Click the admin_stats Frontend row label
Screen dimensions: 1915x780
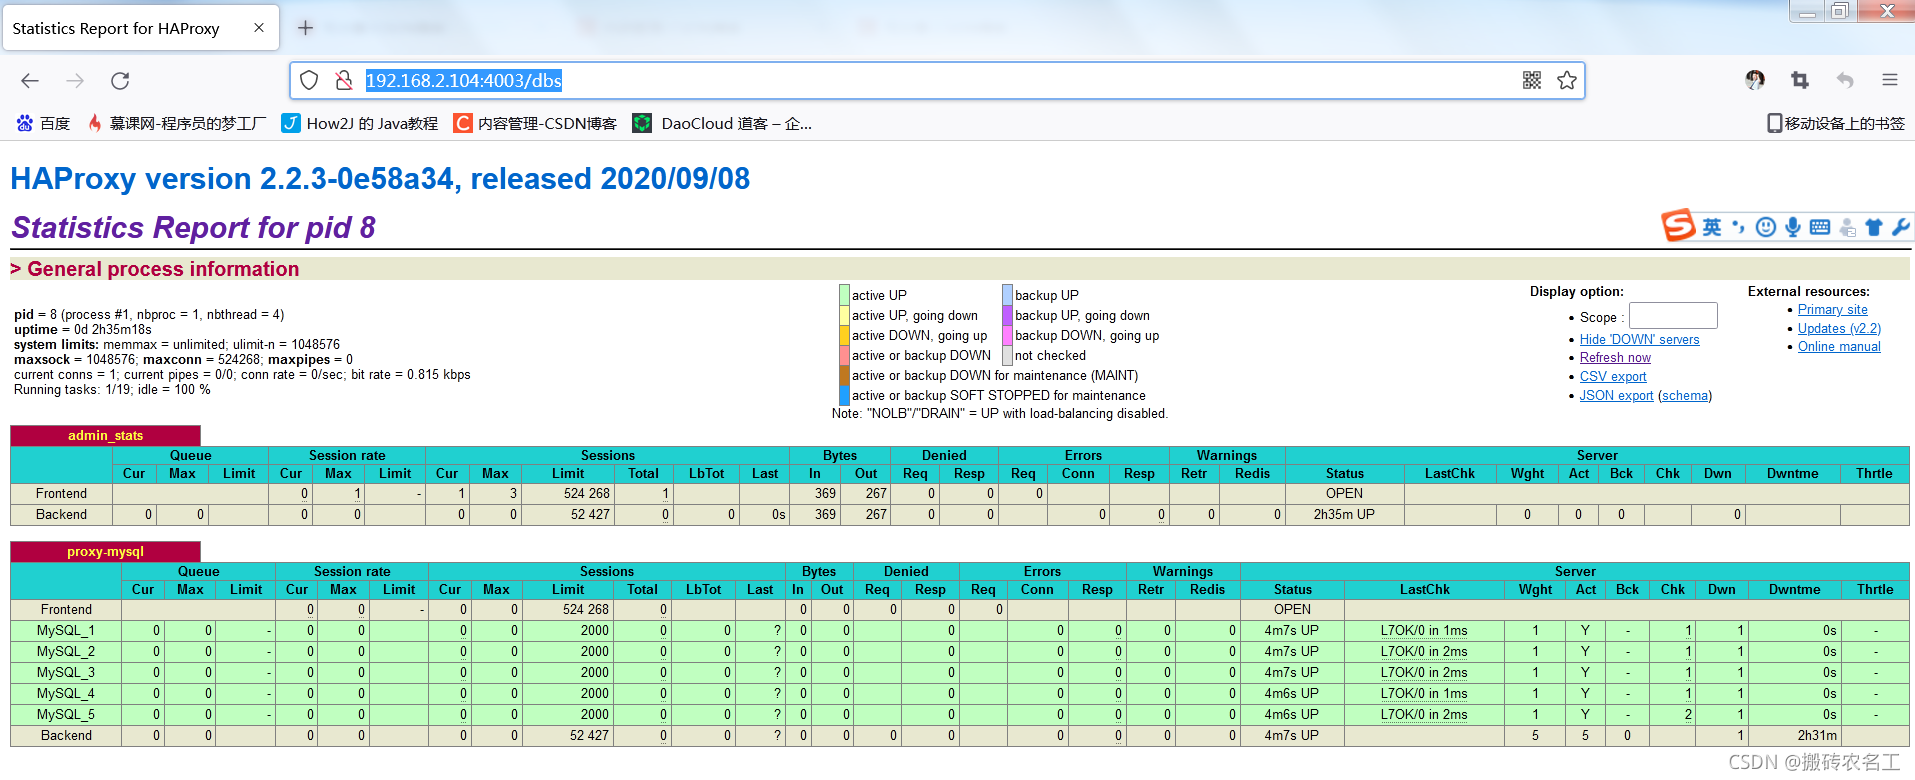pyautogui.click(x=61, y=493)
